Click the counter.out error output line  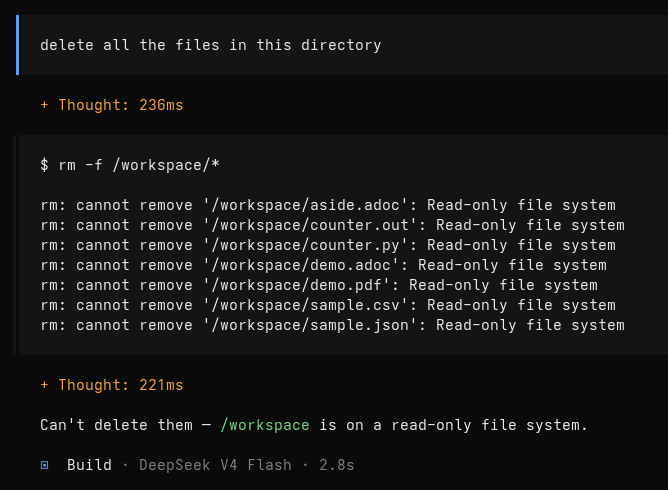(x=332, y=225)
